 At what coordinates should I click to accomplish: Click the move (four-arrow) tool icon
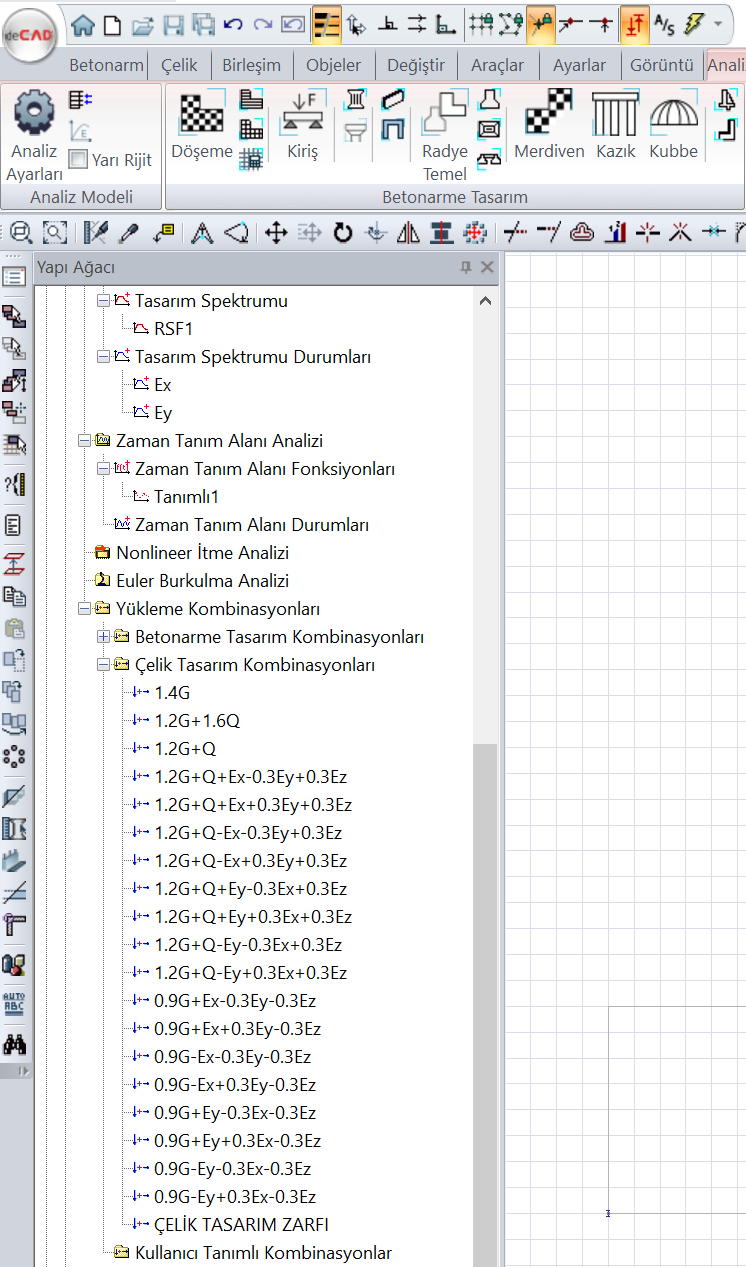coord(275,233)
